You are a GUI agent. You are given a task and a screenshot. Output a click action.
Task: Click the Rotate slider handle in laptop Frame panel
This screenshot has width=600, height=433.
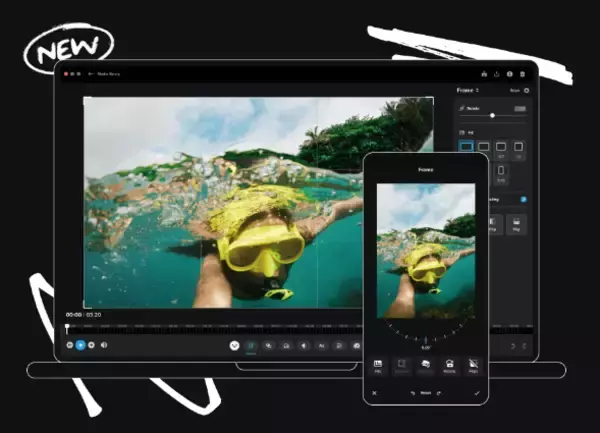[x=492, y=116]
